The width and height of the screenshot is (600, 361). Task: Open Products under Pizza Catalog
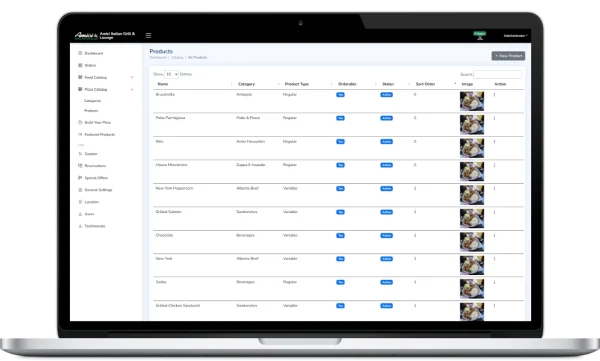tap(91, 111)
